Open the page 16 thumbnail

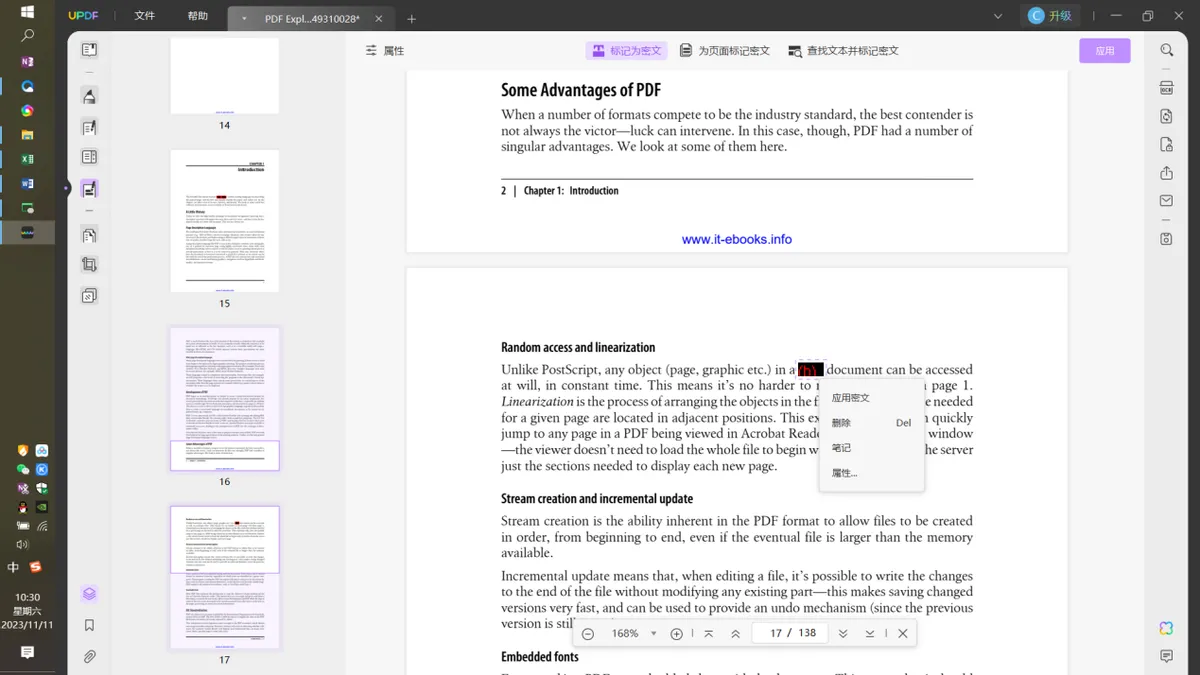224,399
